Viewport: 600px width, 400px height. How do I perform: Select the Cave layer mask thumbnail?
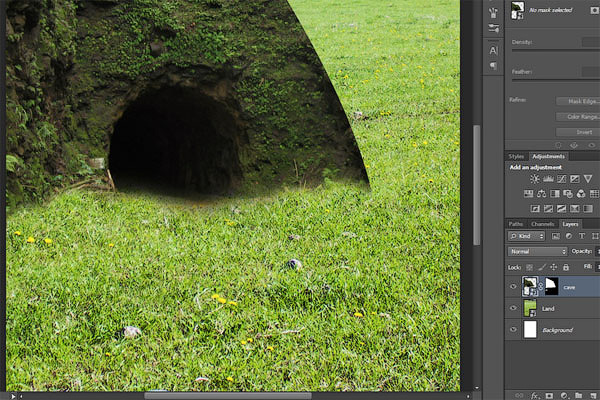coord(551,286)
